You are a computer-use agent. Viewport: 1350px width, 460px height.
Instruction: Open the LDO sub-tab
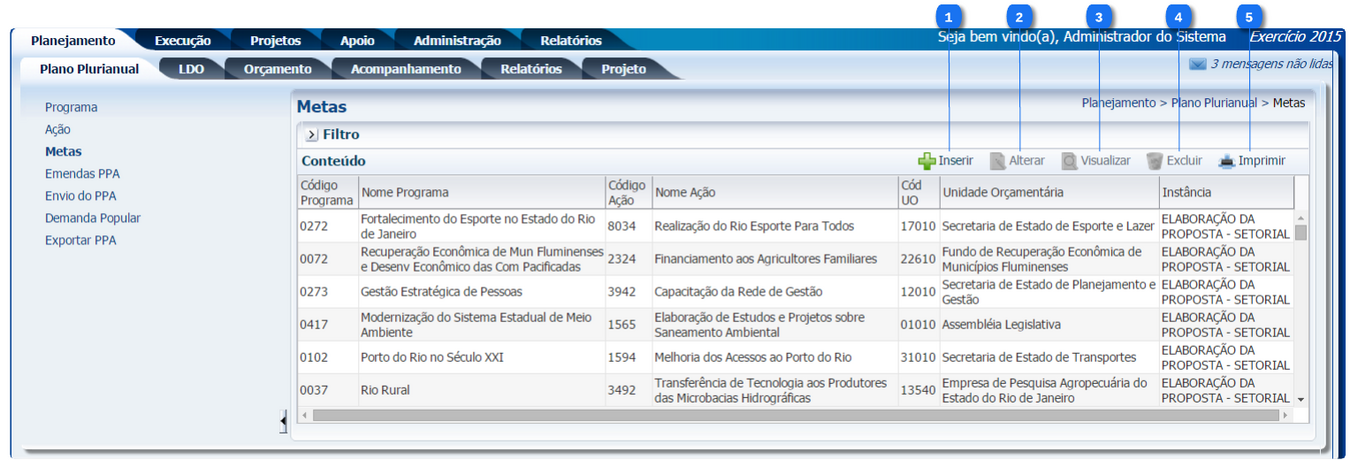(191, 69)
